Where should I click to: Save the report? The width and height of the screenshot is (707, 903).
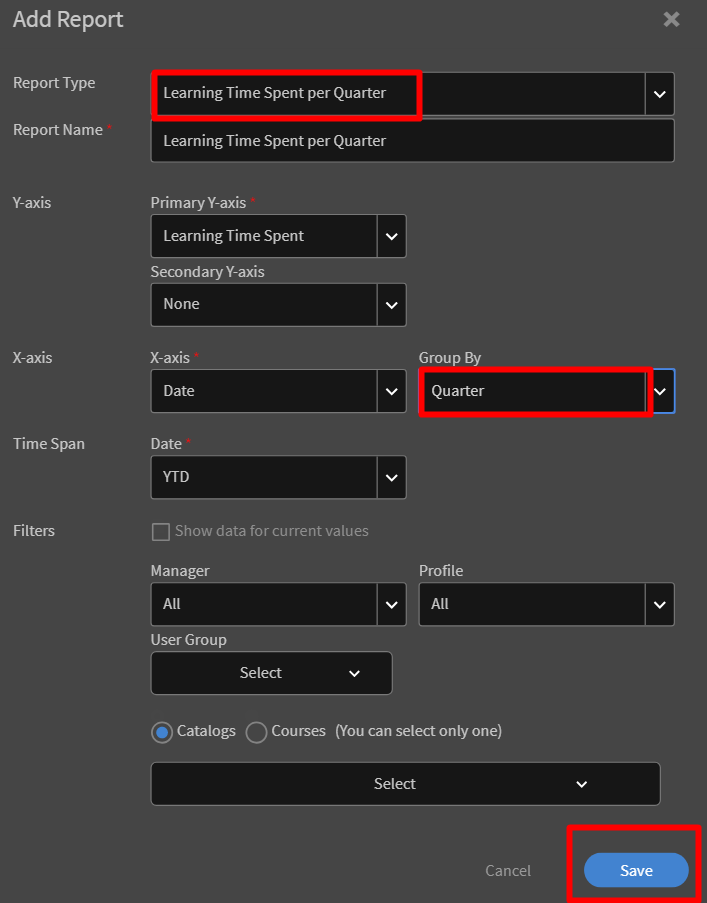pos(636,871)
